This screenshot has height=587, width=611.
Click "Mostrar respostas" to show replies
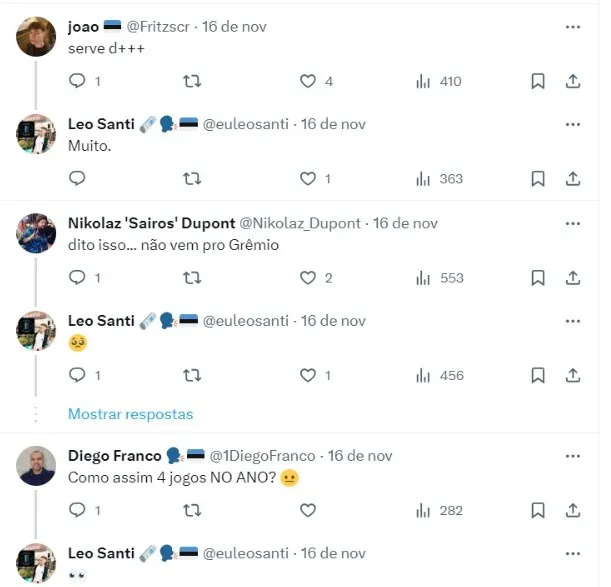(130, 414)
